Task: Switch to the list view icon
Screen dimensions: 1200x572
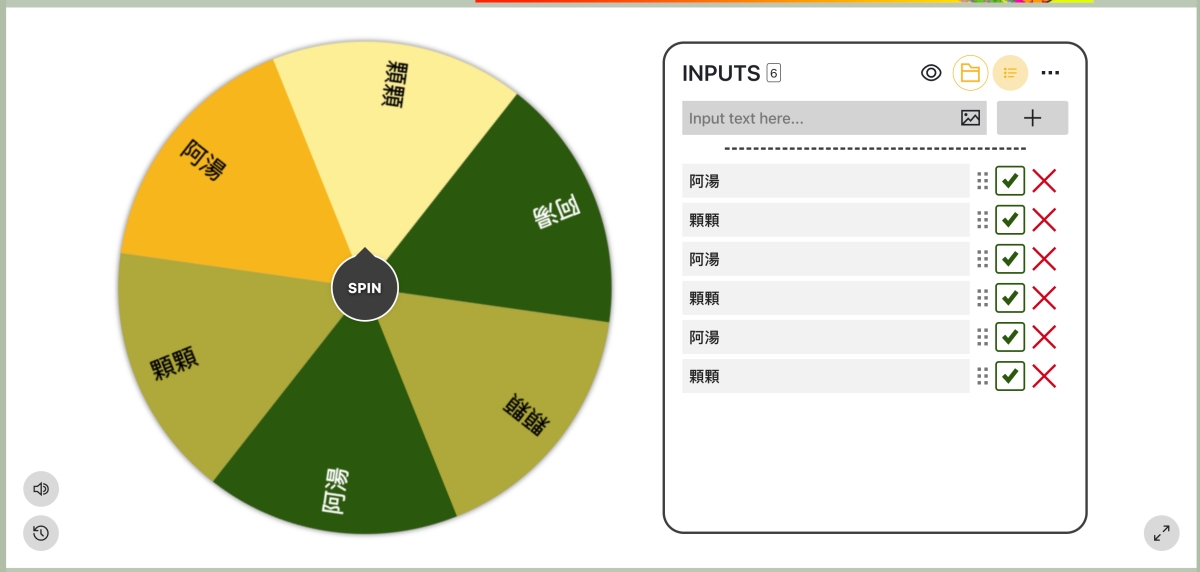Action: click(1010, 73)
